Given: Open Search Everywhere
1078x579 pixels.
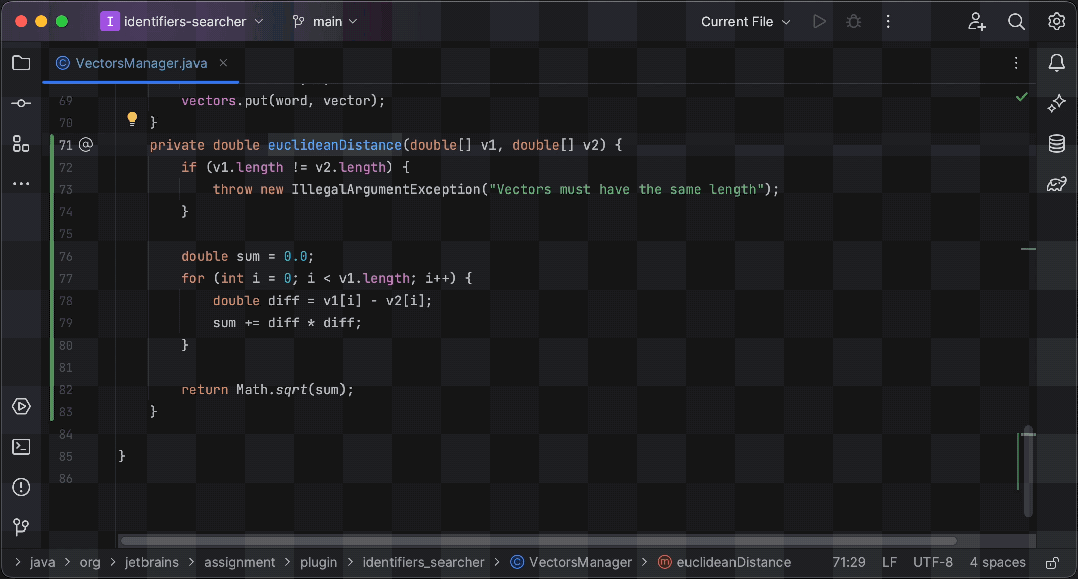Looking at the screenshot, I should tap(1016, 21).
